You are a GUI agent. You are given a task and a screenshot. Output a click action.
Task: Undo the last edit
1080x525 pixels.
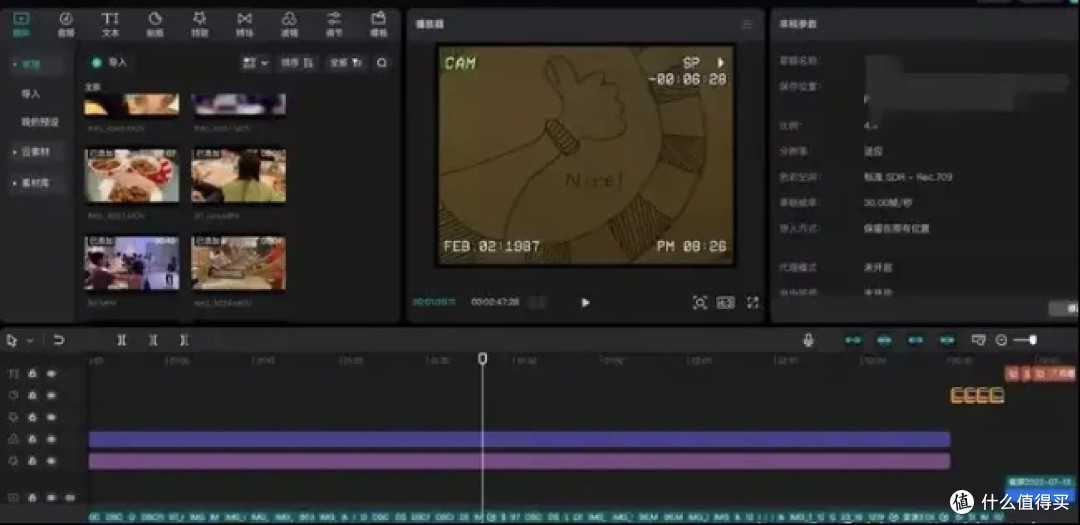tap(59, 340)
